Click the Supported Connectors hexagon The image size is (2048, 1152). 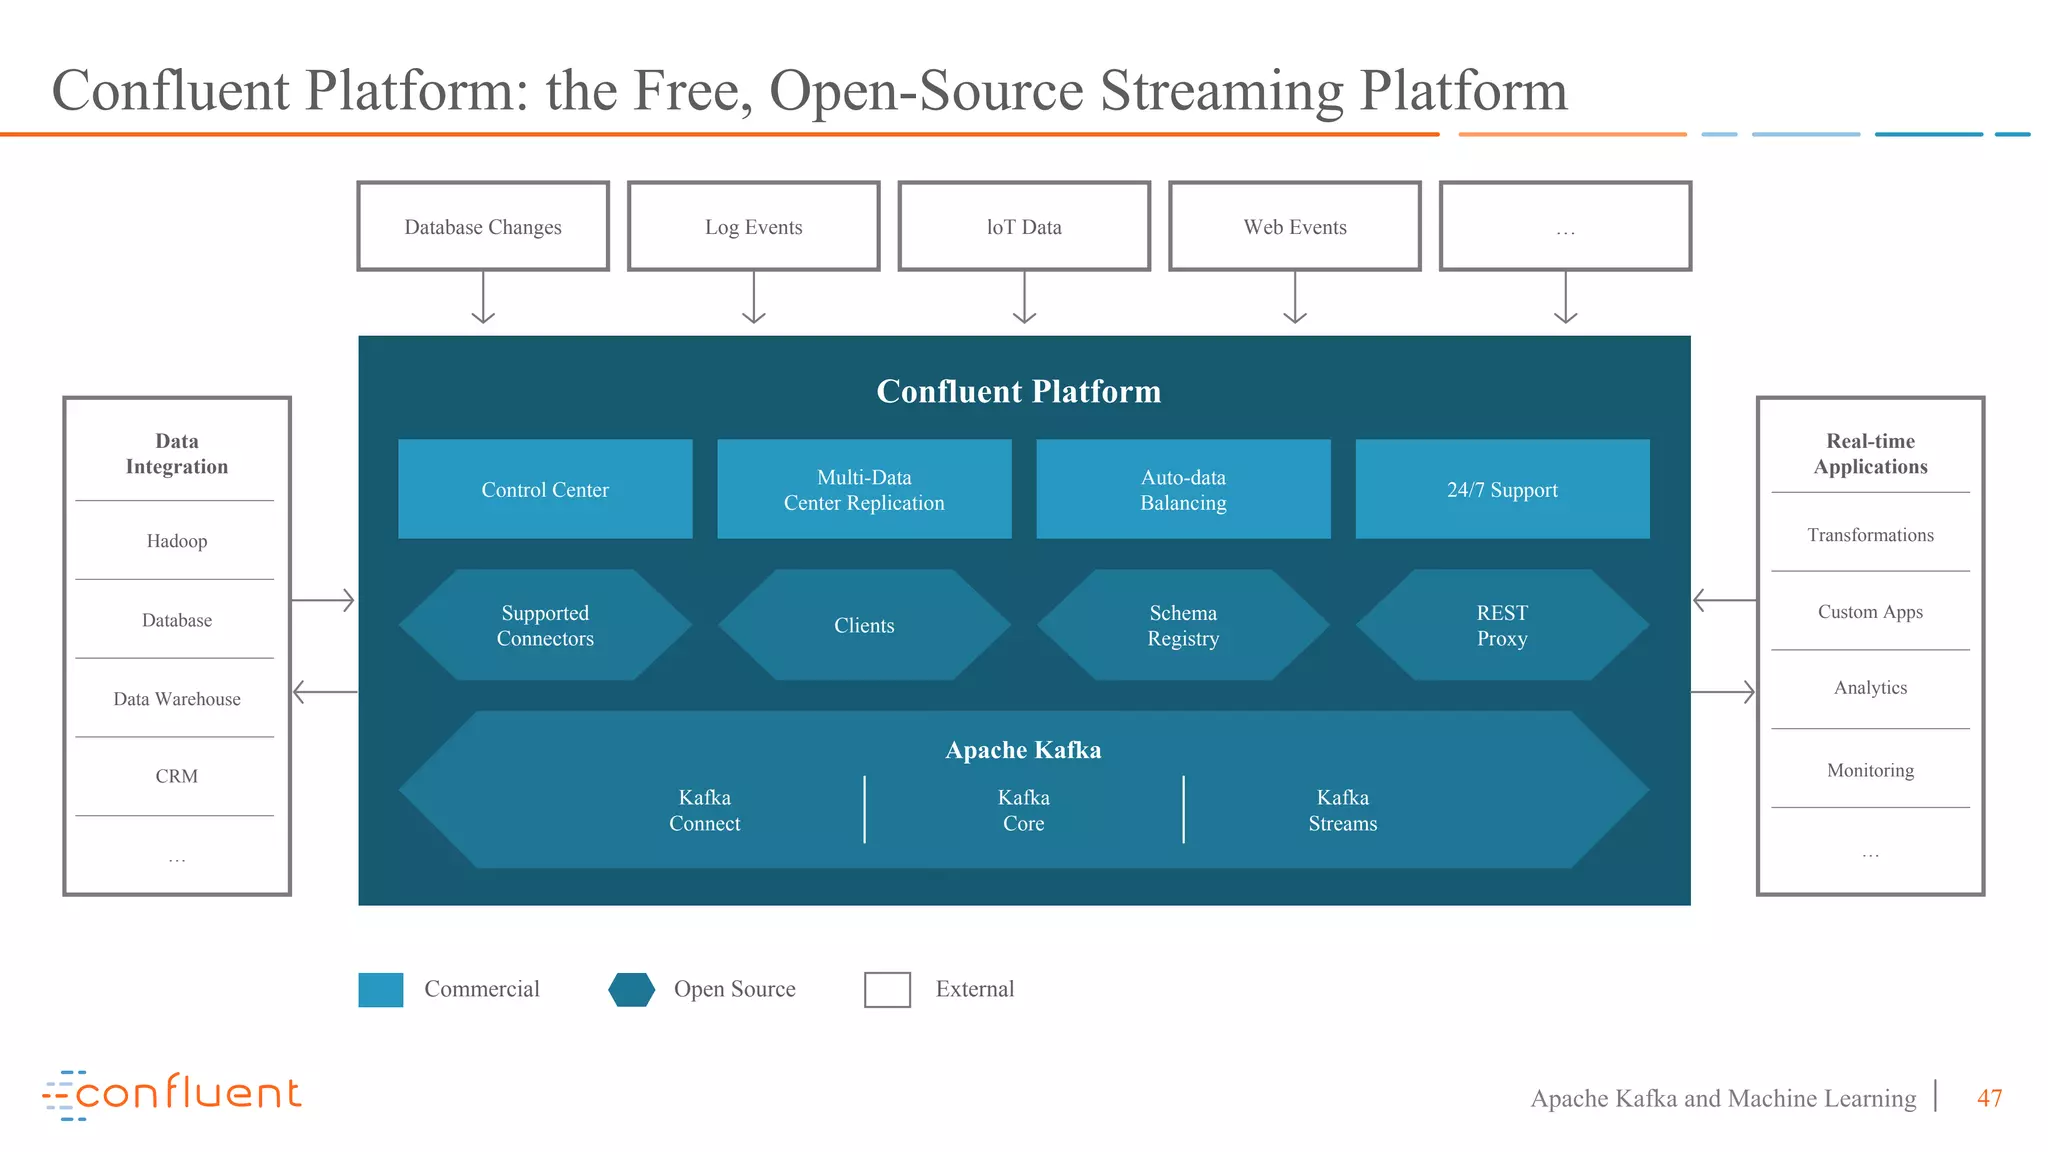545,625
